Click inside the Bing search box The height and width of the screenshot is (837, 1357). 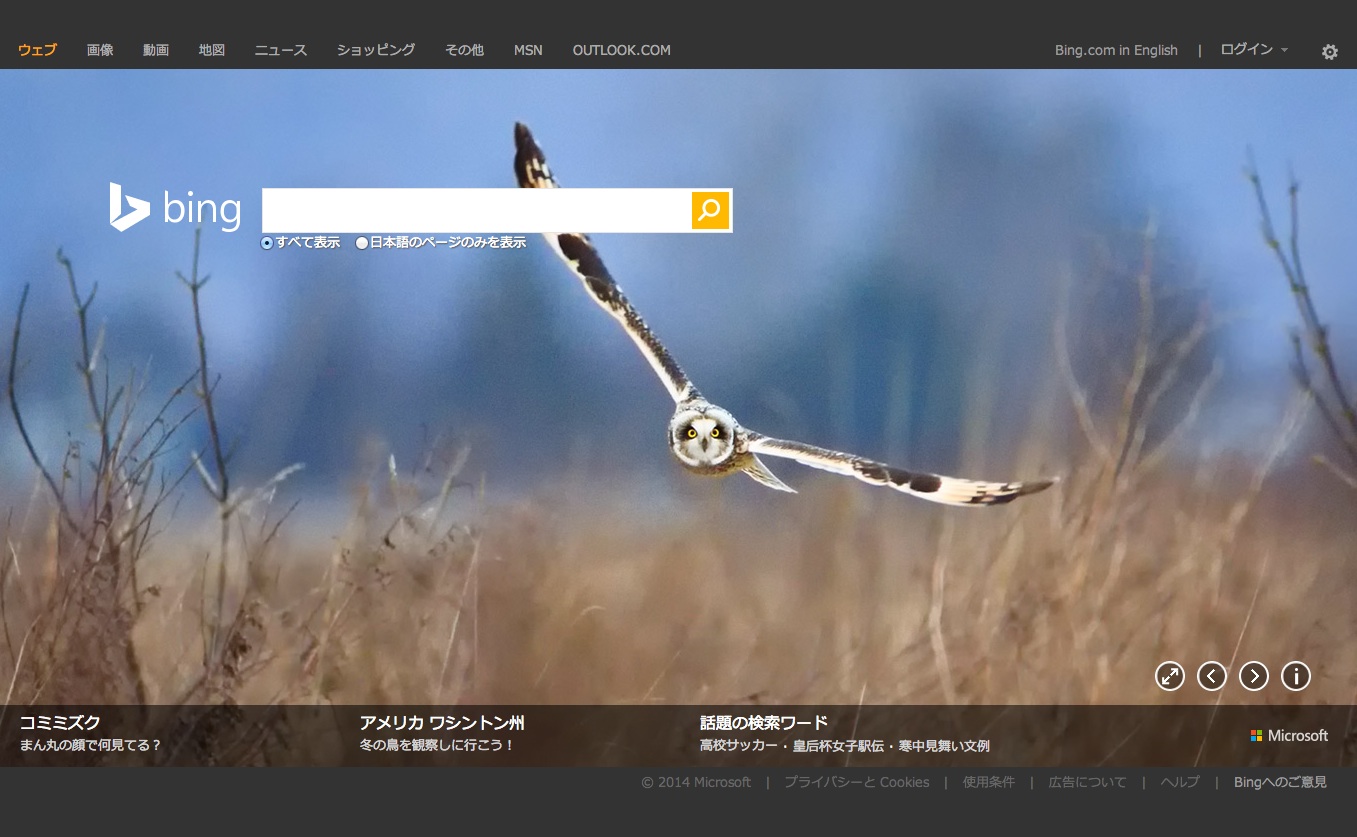coord(476,210)
